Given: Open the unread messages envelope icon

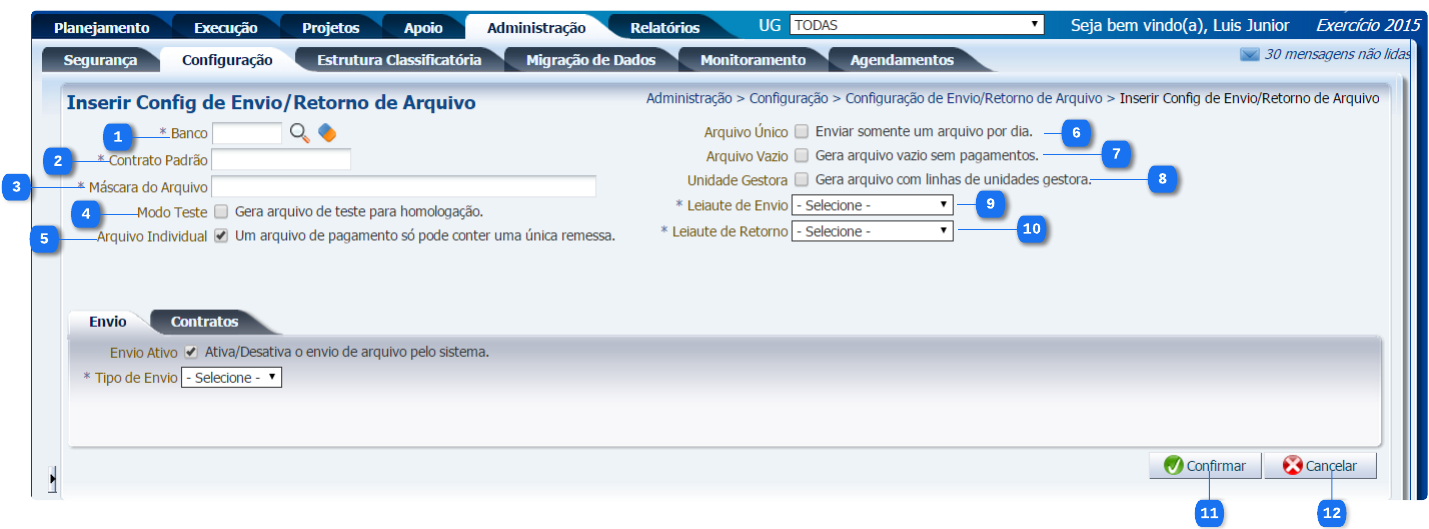Looking at the screenshot, I should tap(1249, 55).
